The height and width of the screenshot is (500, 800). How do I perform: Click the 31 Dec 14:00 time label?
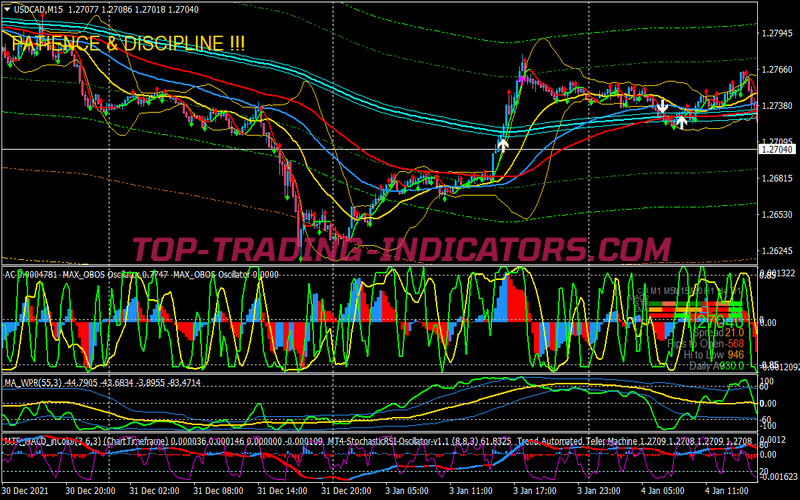point(282,491)
